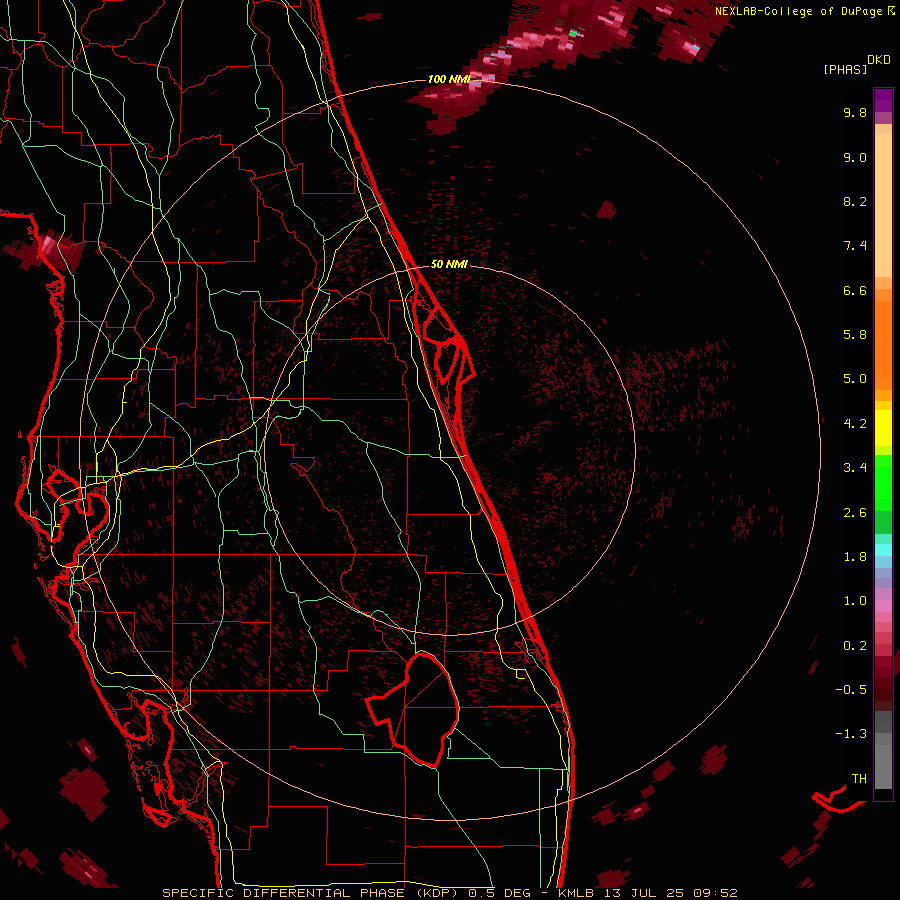
Task: Click the DKD label above the color scale
Action: [879, 60]
